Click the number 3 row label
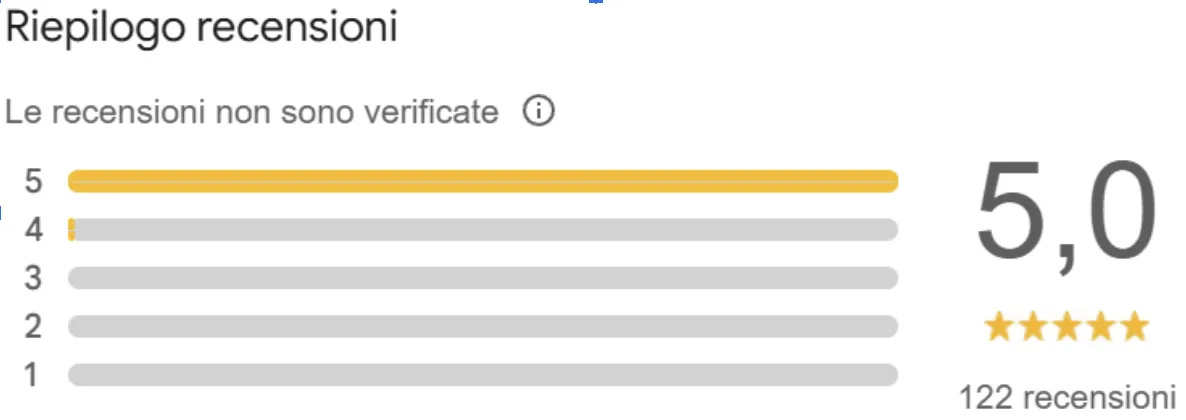 tap(34, 278)
